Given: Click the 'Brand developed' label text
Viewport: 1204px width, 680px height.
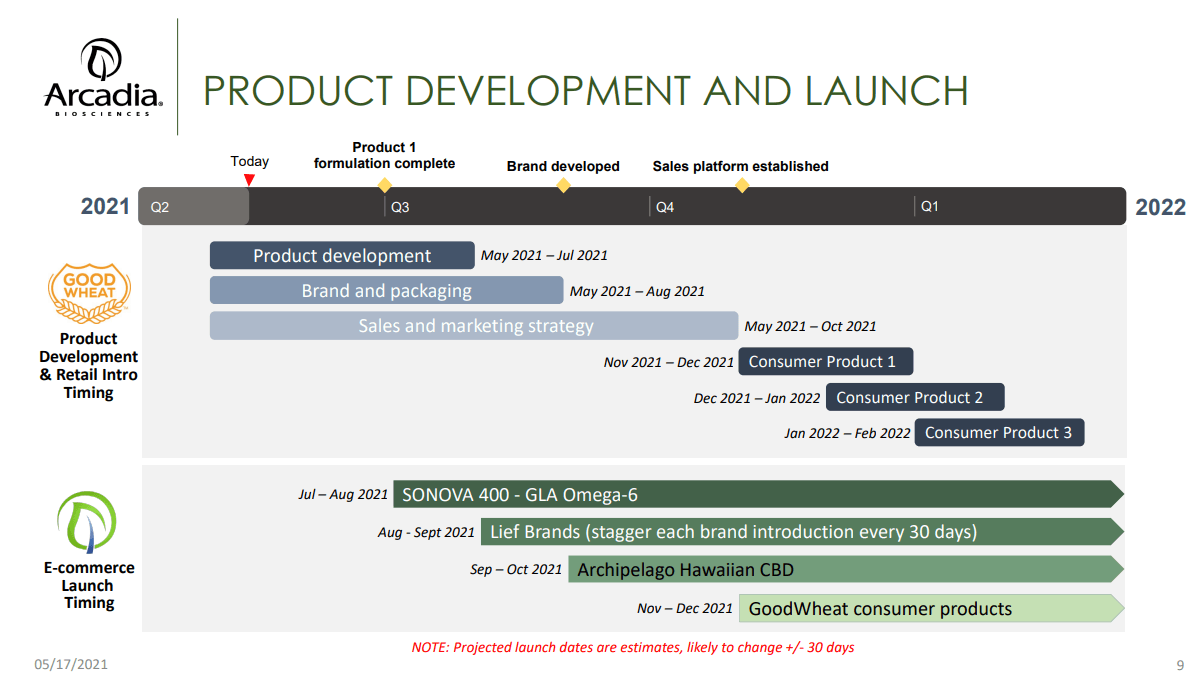Looking at the screenshot, I should (x=563, y=166).
